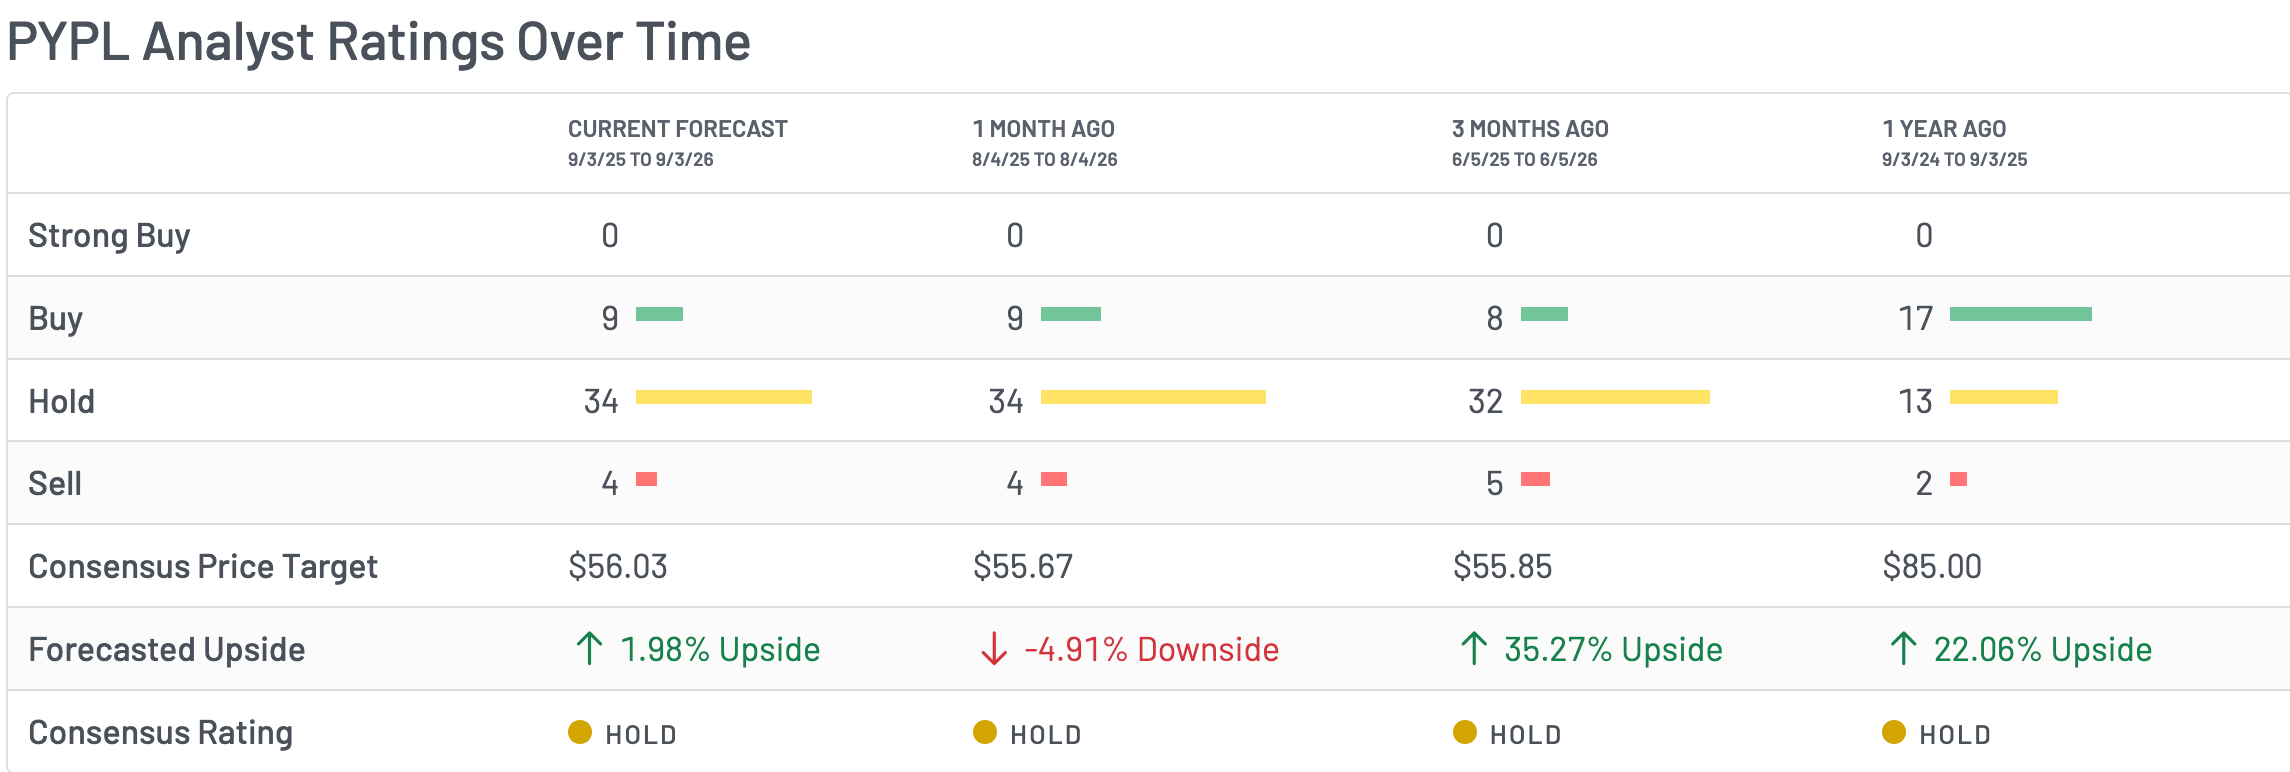2290x772 pixels.
Task: Select the 'CURRENT FORECAST' column header
Action: [678, 129]
